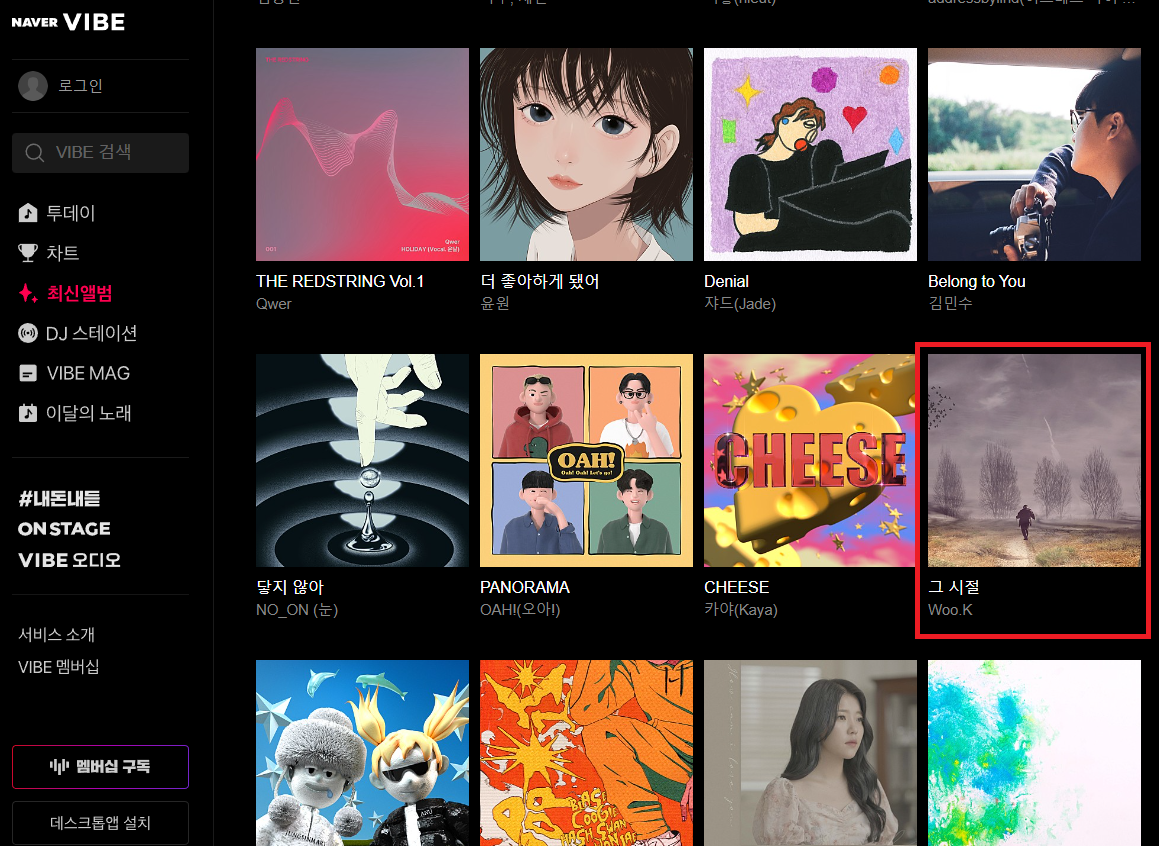The image size is (1159, 846).
Task: Open the Belong to You album cover
Action: coord(1034,154)
